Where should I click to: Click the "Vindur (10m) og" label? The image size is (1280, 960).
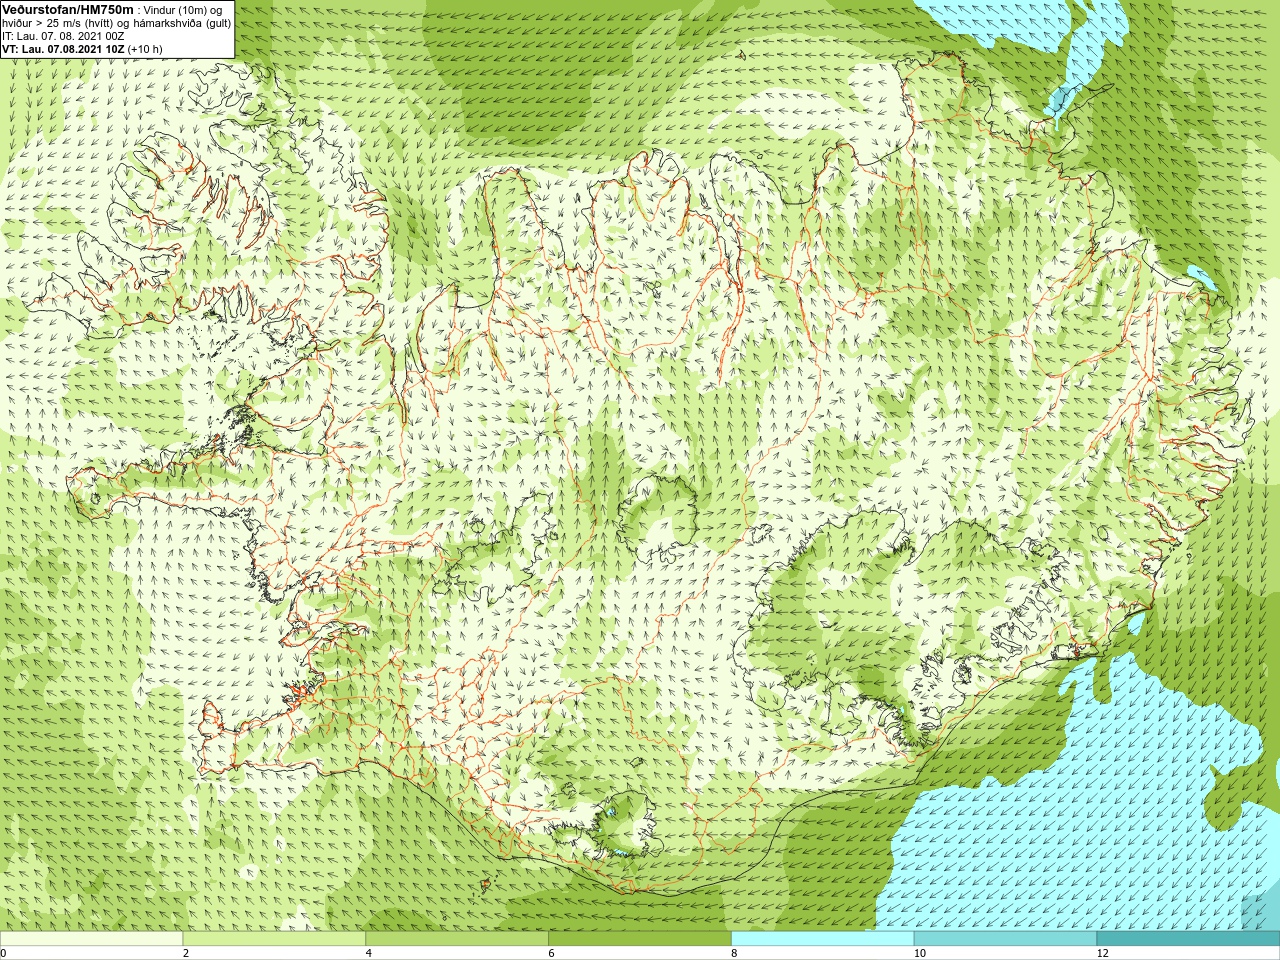click(184, 9)
